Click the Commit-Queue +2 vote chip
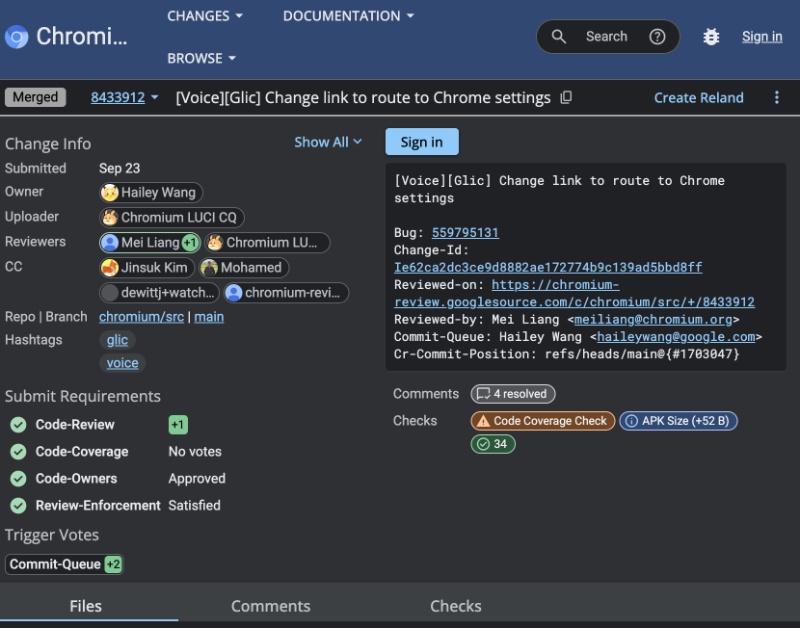This screenshot has height=628, width=800. (x=64, y=564)
